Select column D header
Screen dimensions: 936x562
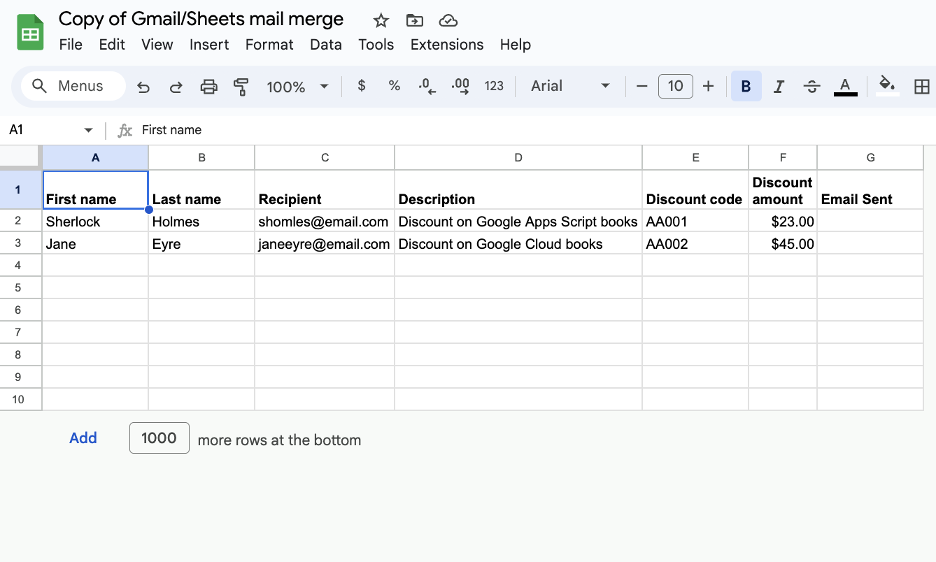[518, 158]
